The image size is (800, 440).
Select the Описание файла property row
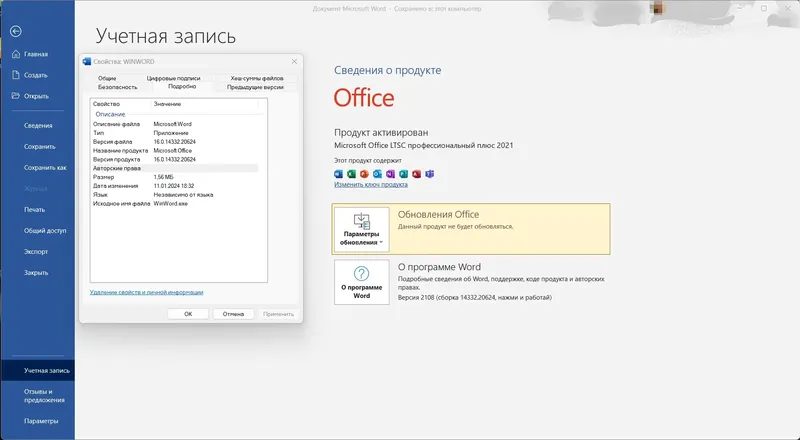(174, 124)
